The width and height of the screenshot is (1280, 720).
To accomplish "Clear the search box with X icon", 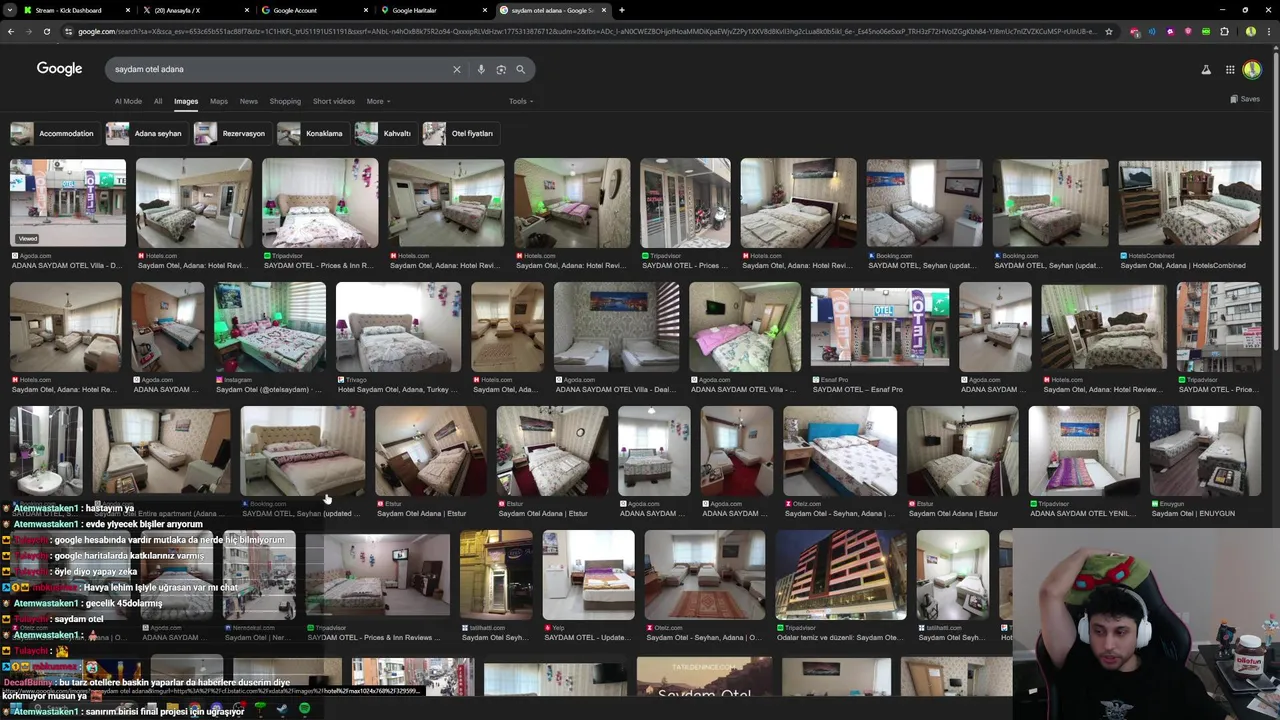I will pyautogui.click(x=457, y=69).
